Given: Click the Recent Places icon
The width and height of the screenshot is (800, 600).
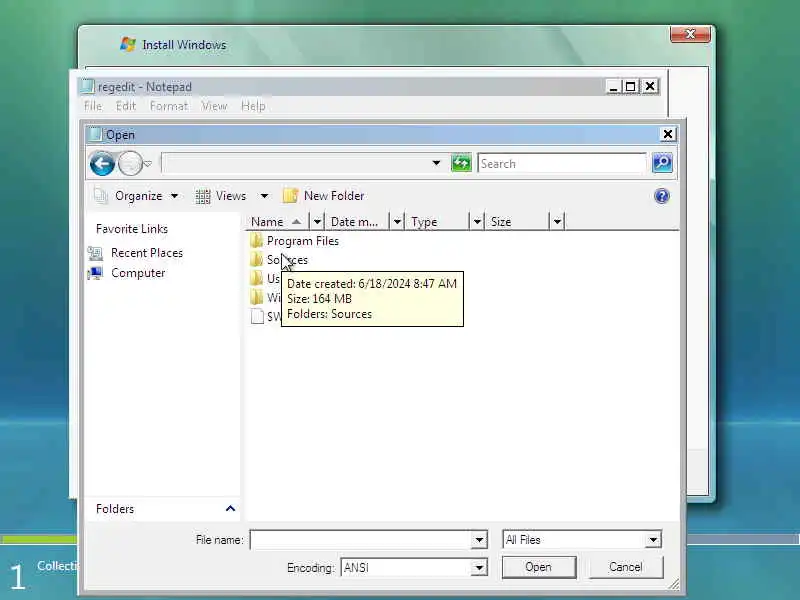Looking at the screenshot, I should tap(95, 253).
